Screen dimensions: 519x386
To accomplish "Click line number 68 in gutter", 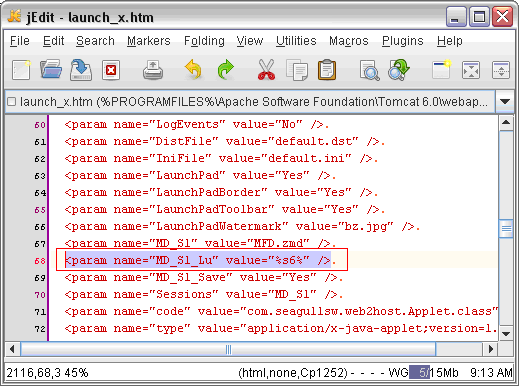I will 40,261.
